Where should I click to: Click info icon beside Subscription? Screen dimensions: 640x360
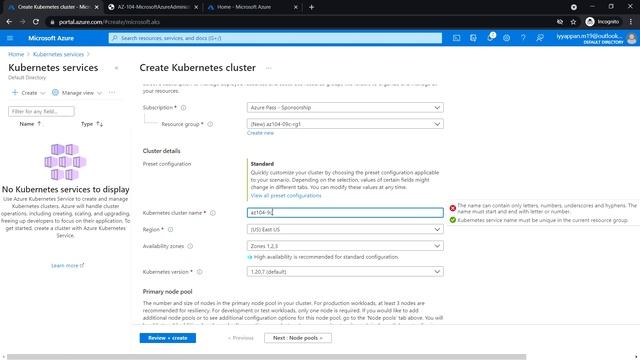(183, 108)
